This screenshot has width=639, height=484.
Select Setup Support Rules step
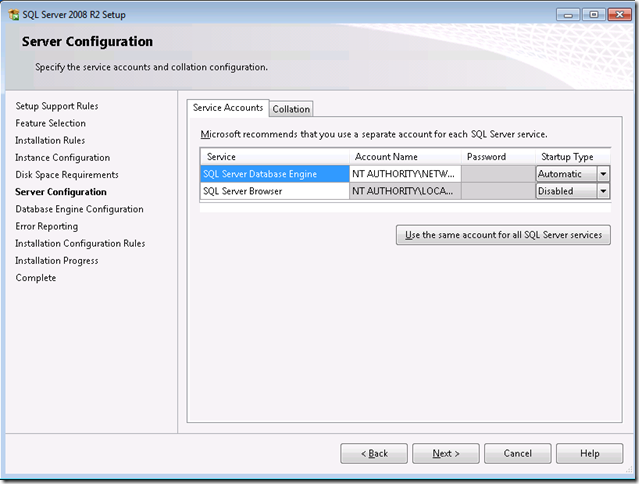click(x=57, y=106)
